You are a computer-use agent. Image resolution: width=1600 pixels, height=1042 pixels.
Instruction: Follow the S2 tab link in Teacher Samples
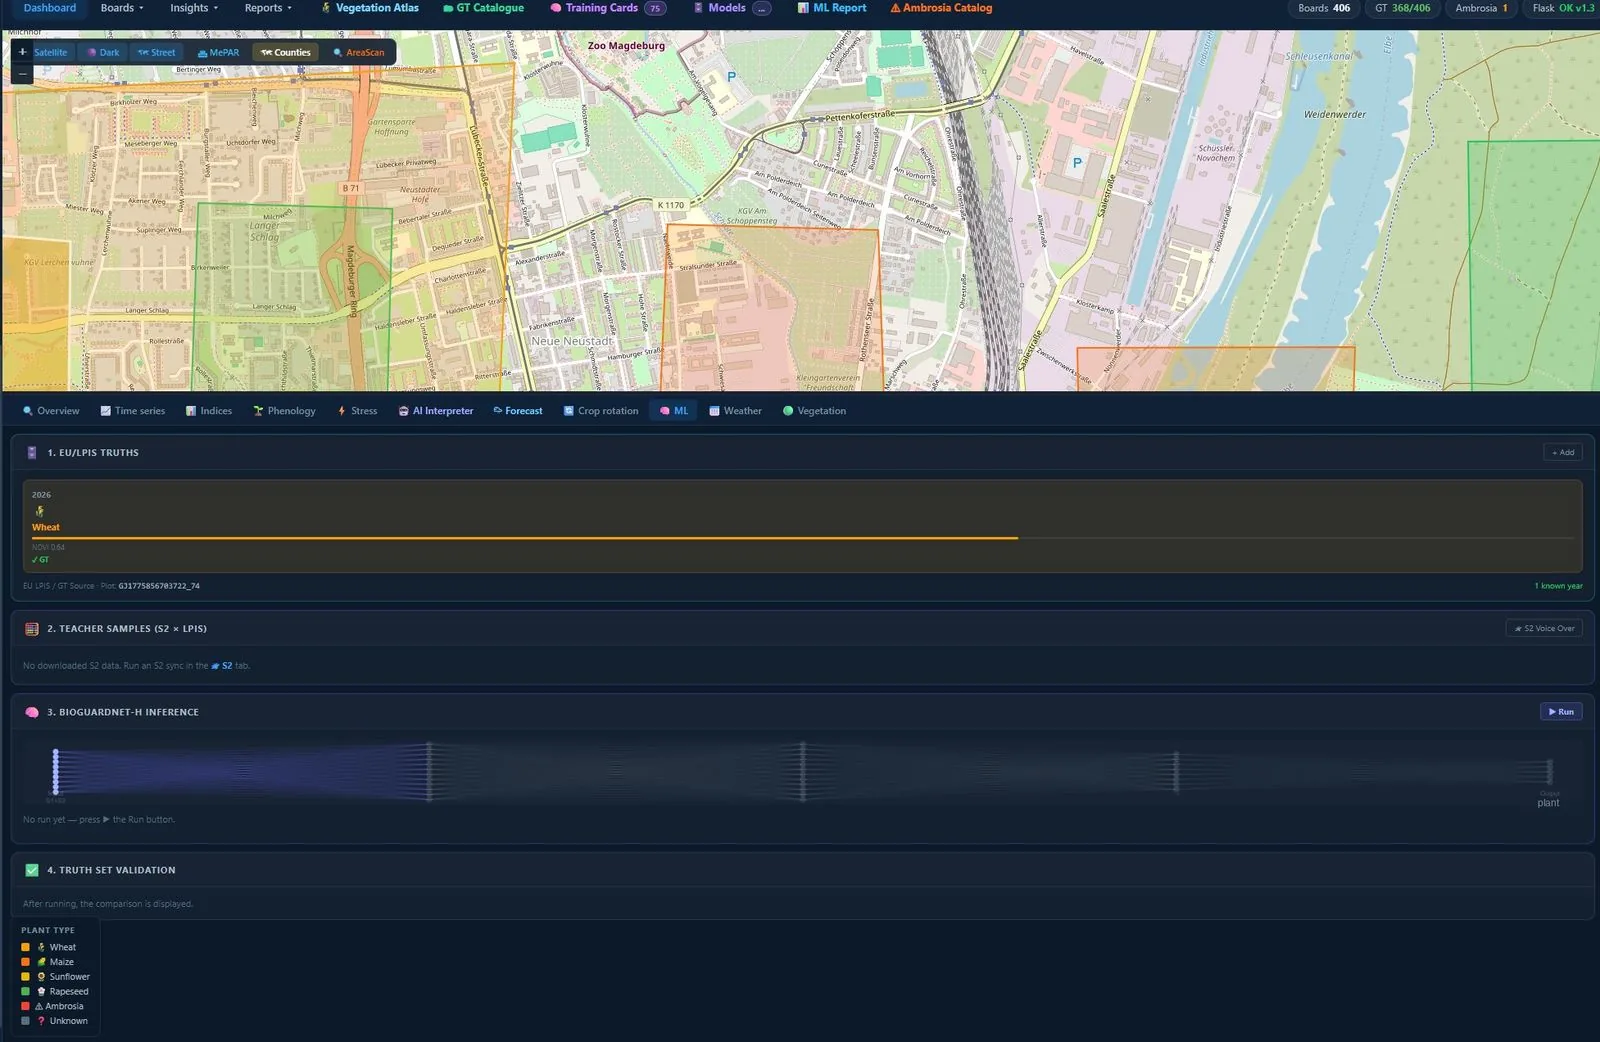(222, 666)
